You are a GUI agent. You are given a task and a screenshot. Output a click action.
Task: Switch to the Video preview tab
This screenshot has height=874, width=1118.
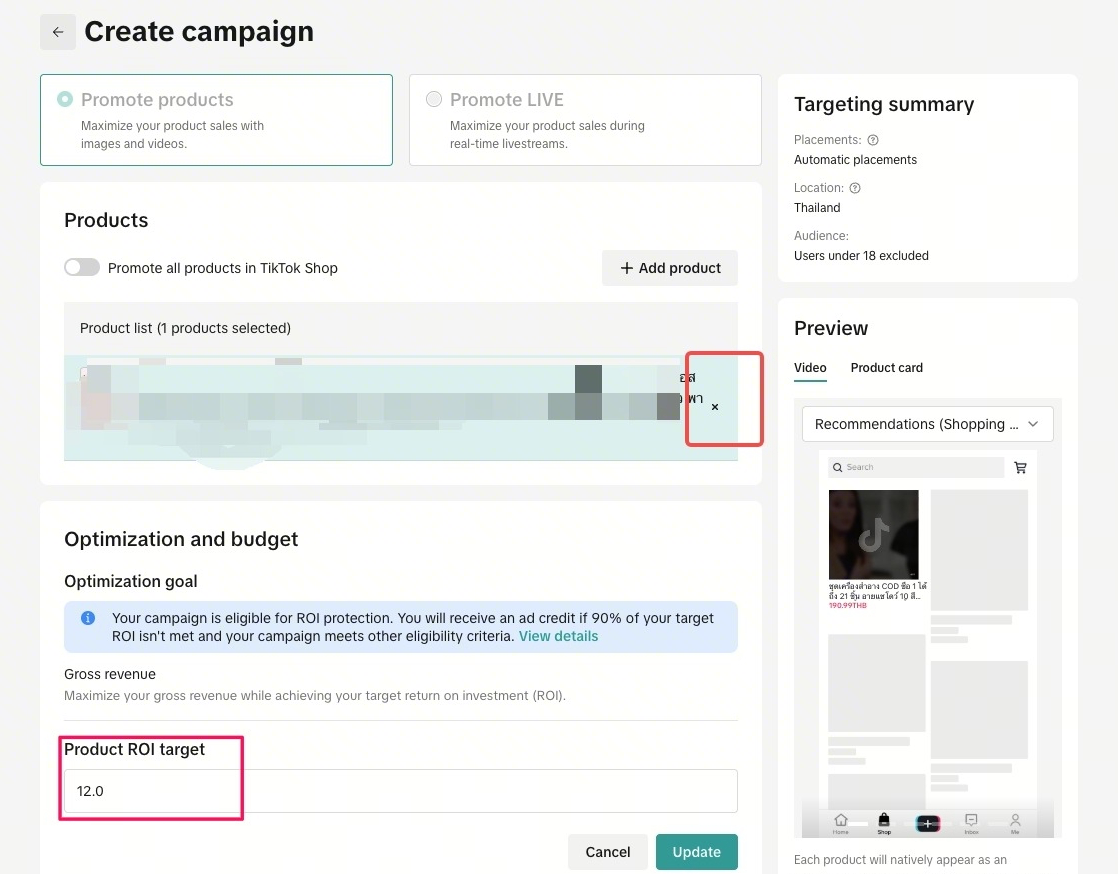coord(810,368)
